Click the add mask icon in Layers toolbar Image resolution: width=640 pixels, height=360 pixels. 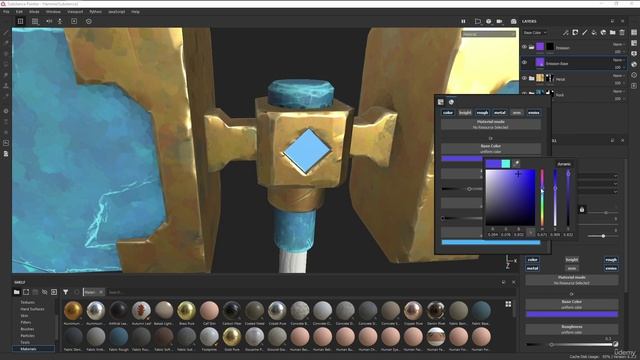tap(575, 33)
